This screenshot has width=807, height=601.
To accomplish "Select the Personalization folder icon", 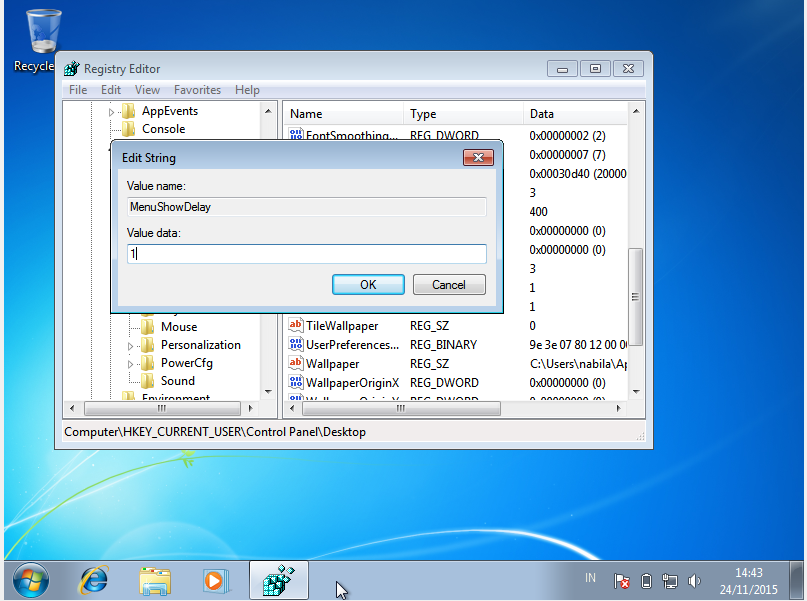I will (147, 345).
